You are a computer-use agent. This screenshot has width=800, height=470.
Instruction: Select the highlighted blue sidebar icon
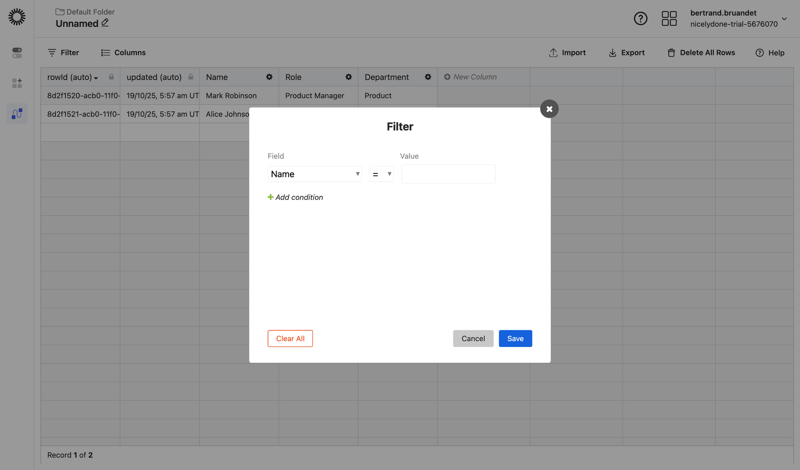pyautogui.click(x=17, y=113)
